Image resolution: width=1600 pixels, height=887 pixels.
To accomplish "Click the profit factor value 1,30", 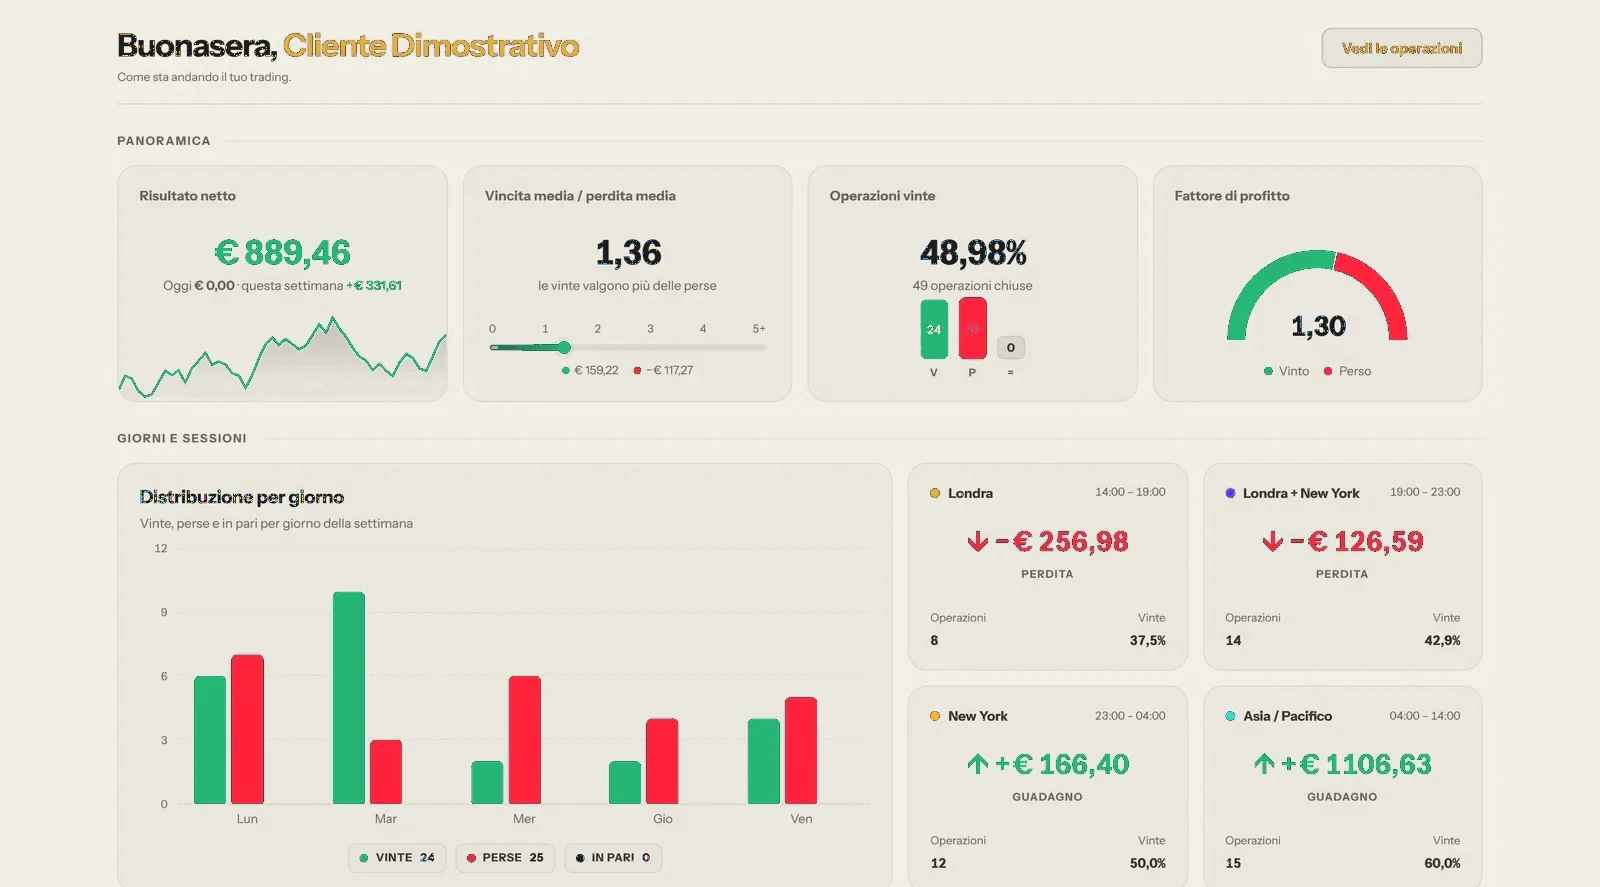I will pos(1318,326).
